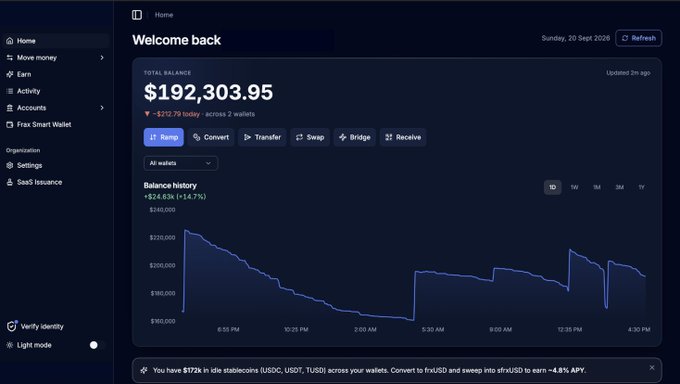Select the 1D time range tab

click(552, 187)
